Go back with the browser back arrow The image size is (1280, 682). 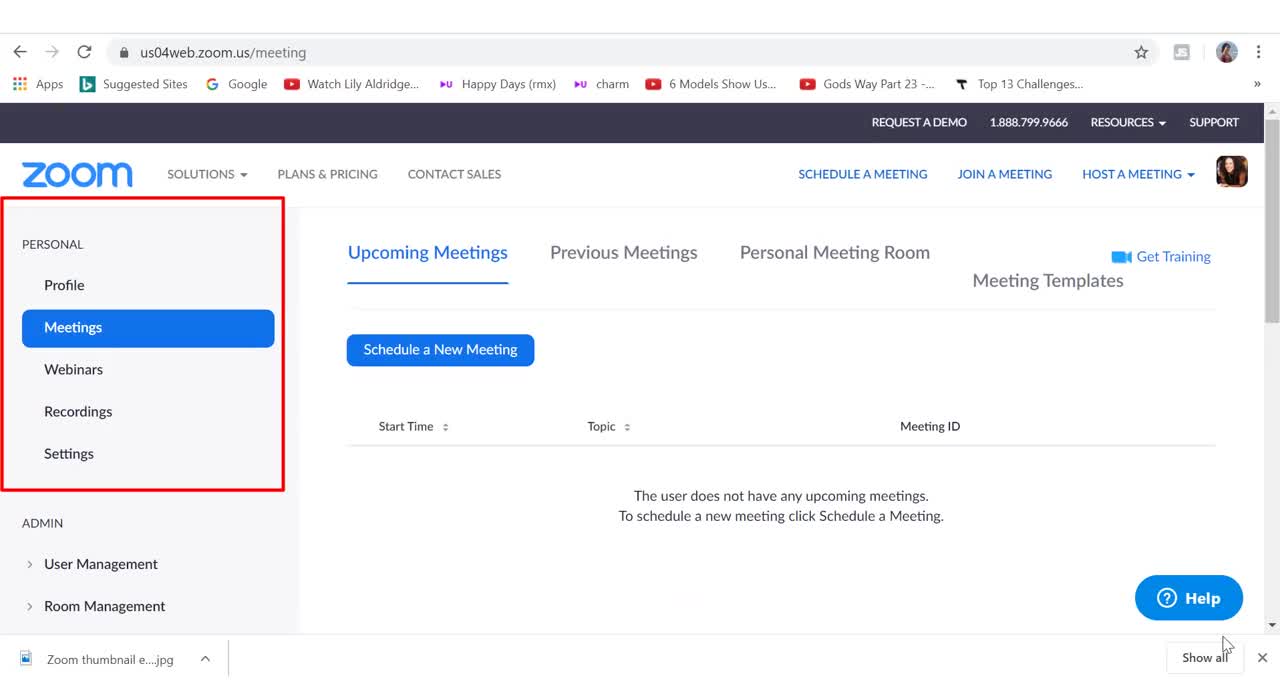click(20, 52)
